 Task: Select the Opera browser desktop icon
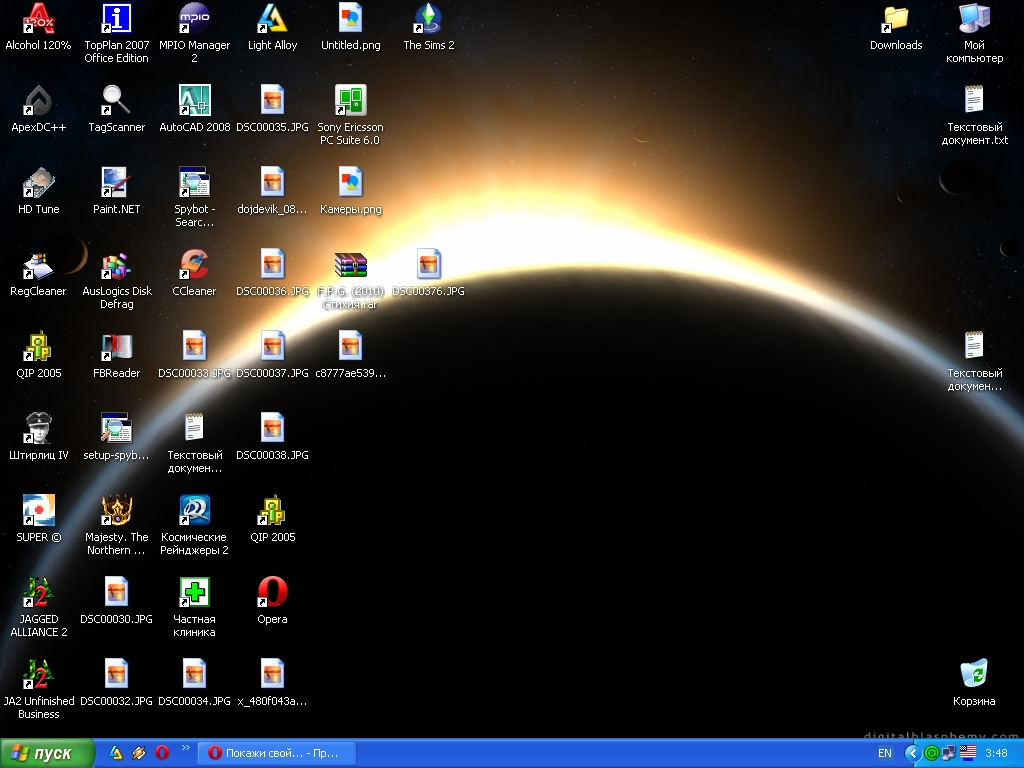point(272,593)
